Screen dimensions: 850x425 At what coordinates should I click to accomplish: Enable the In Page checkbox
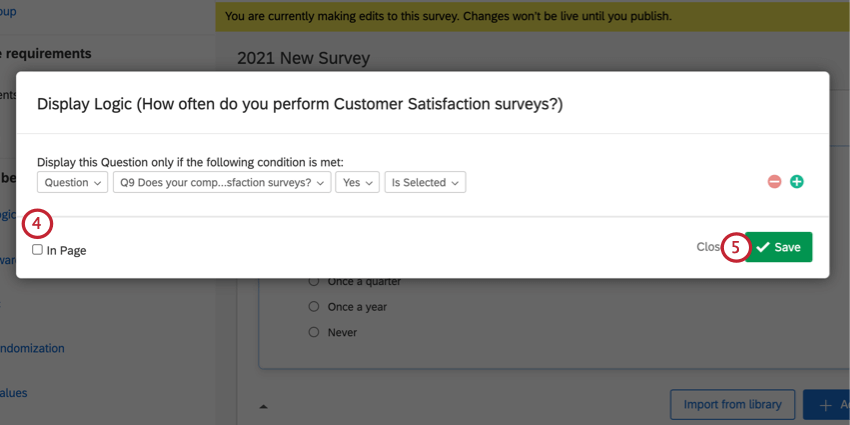tap(38, 250)
